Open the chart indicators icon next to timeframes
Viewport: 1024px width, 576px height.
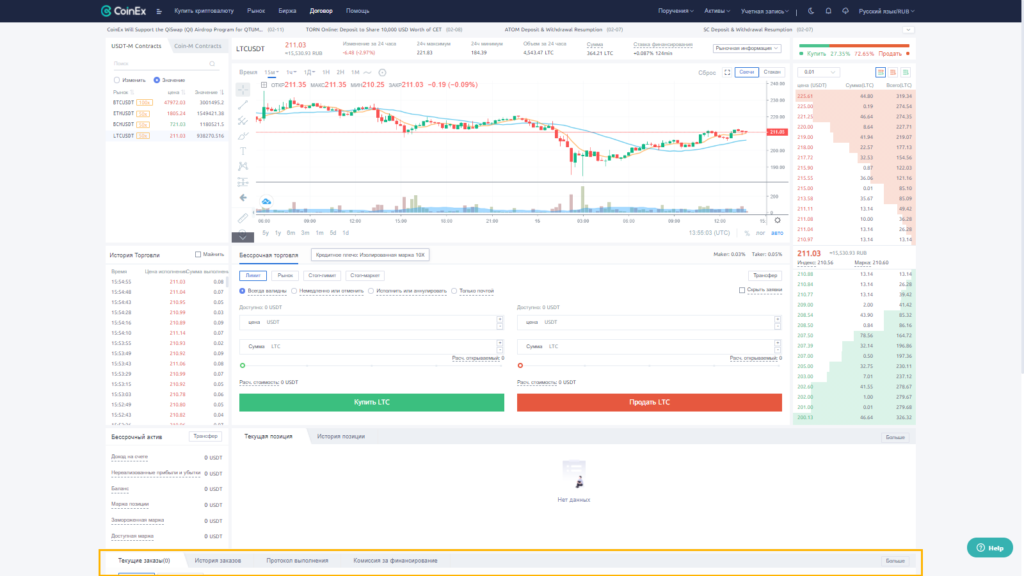coord(382,72)
